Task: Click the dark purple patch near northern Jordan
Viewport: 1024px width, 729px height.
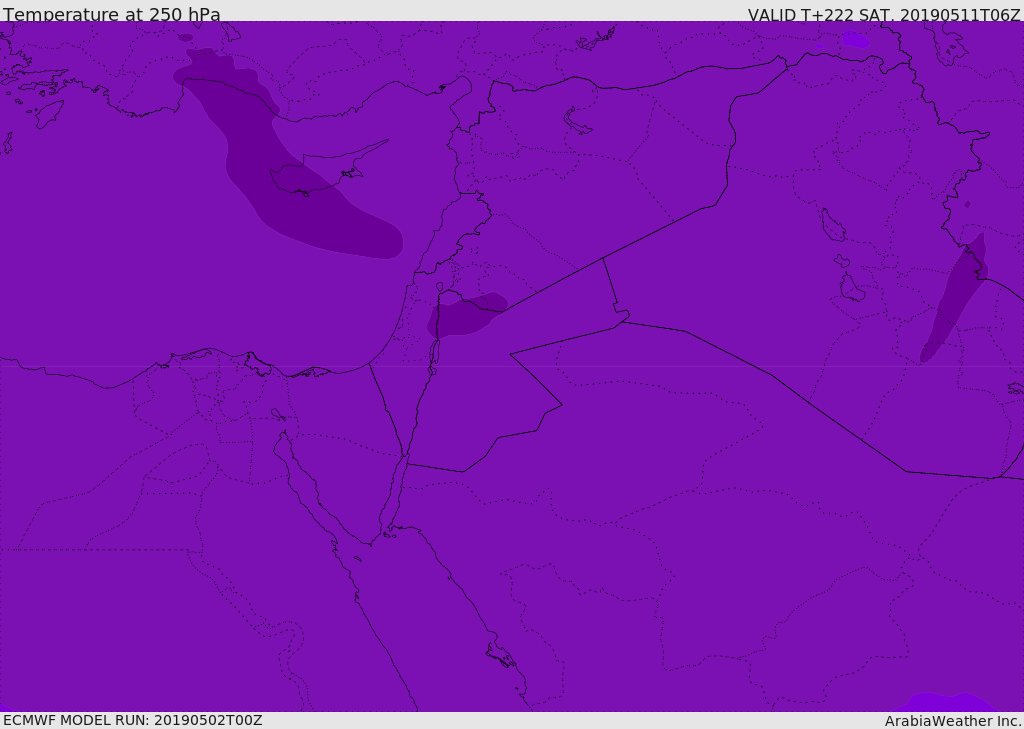Action: point(465,316)
